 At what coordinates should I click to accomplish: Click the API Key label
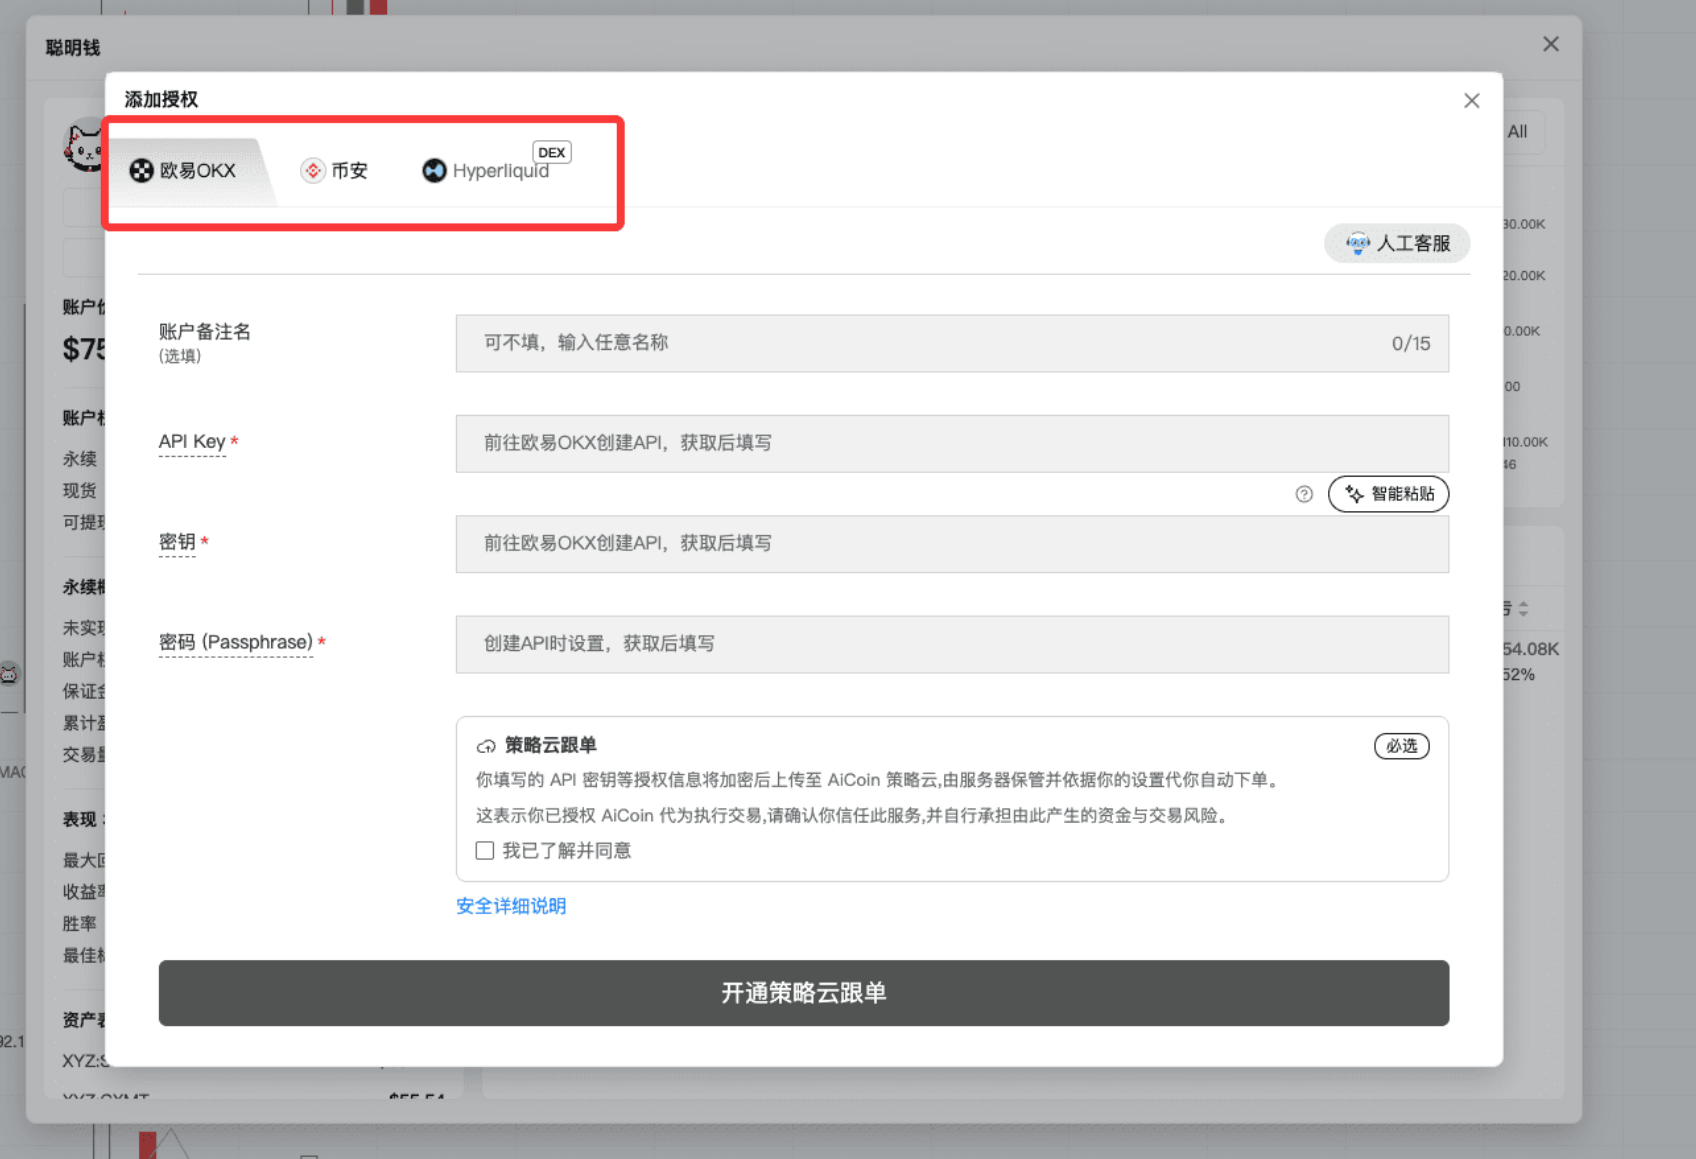point(192,442)
